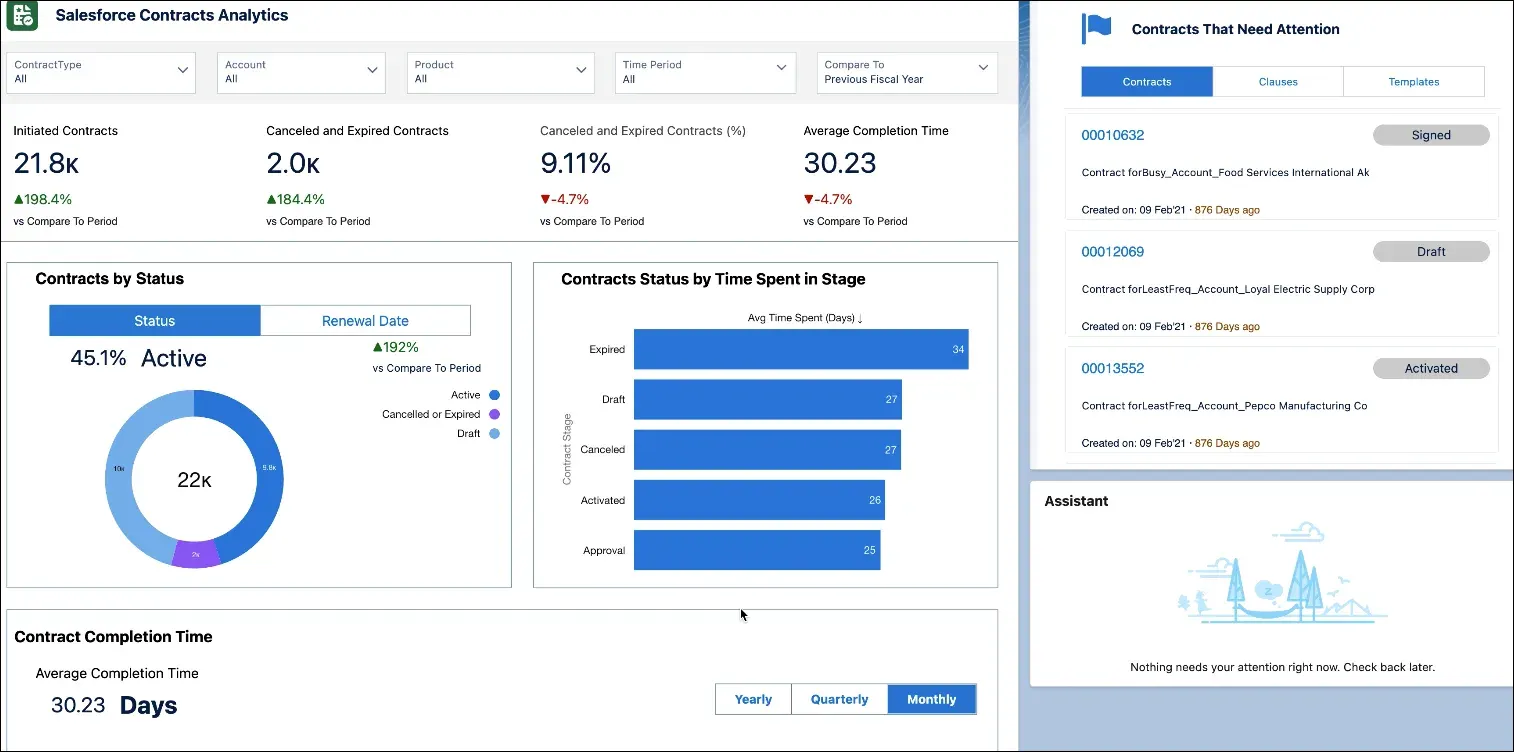Screen dimensions: 1514x752
Task: Select Yearly completion time view
Action: tap(753, 699)
